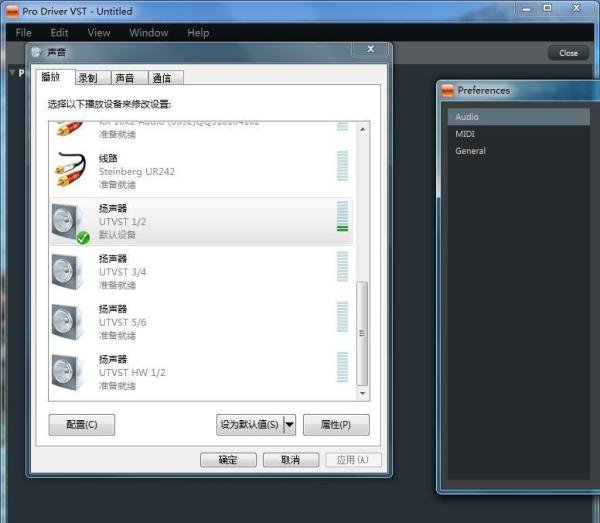Open the Edit menu

point(59,33)
